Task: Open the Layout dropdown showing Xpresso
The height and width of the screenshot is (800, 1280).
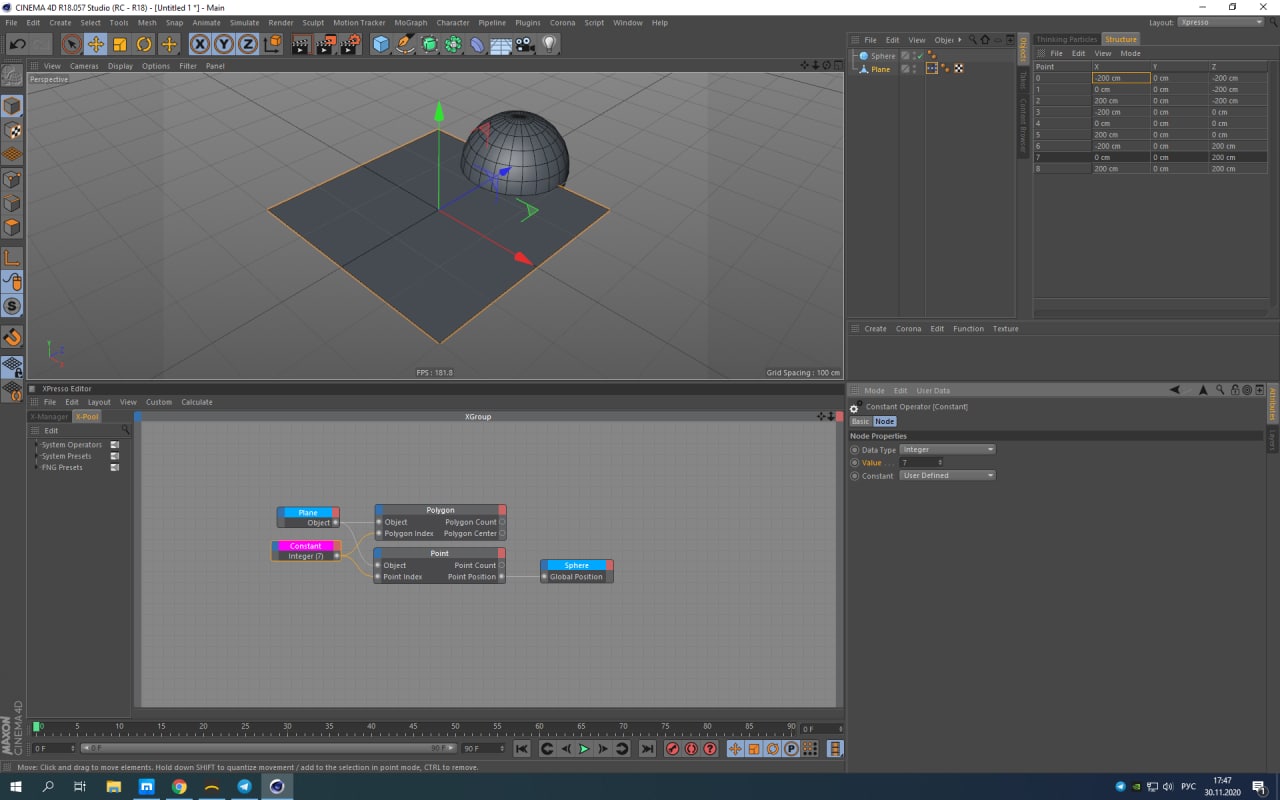Action: tap(1220, 22)
